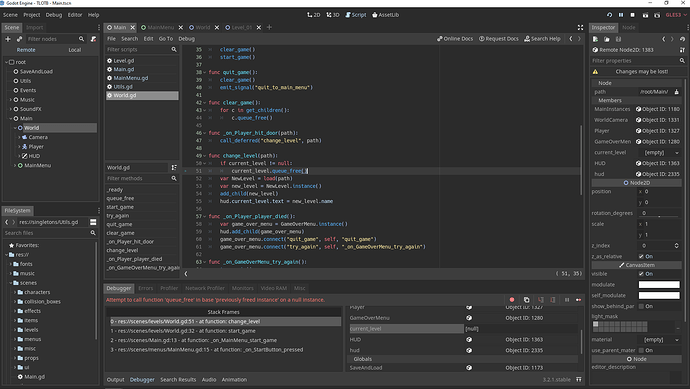Toggle split view in FileSystem panel

coord(93,222)
